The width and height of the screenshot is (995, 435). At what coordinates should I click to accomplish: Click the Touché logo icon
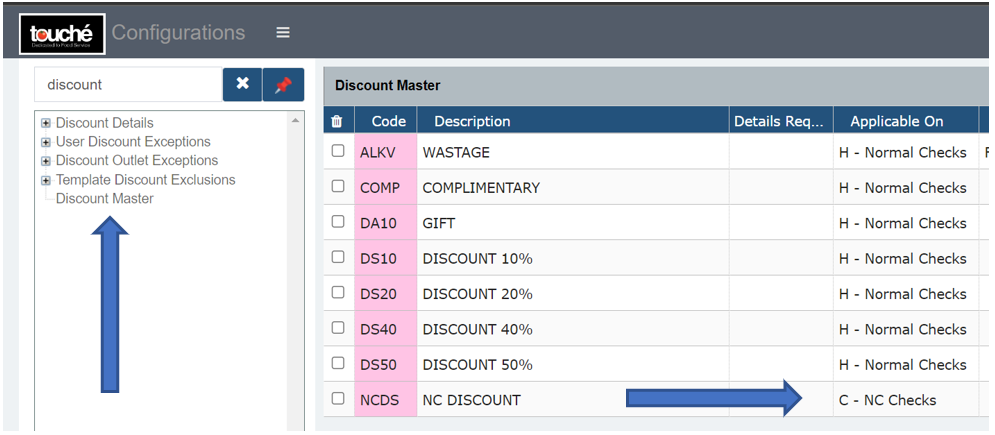click(61, 33)
